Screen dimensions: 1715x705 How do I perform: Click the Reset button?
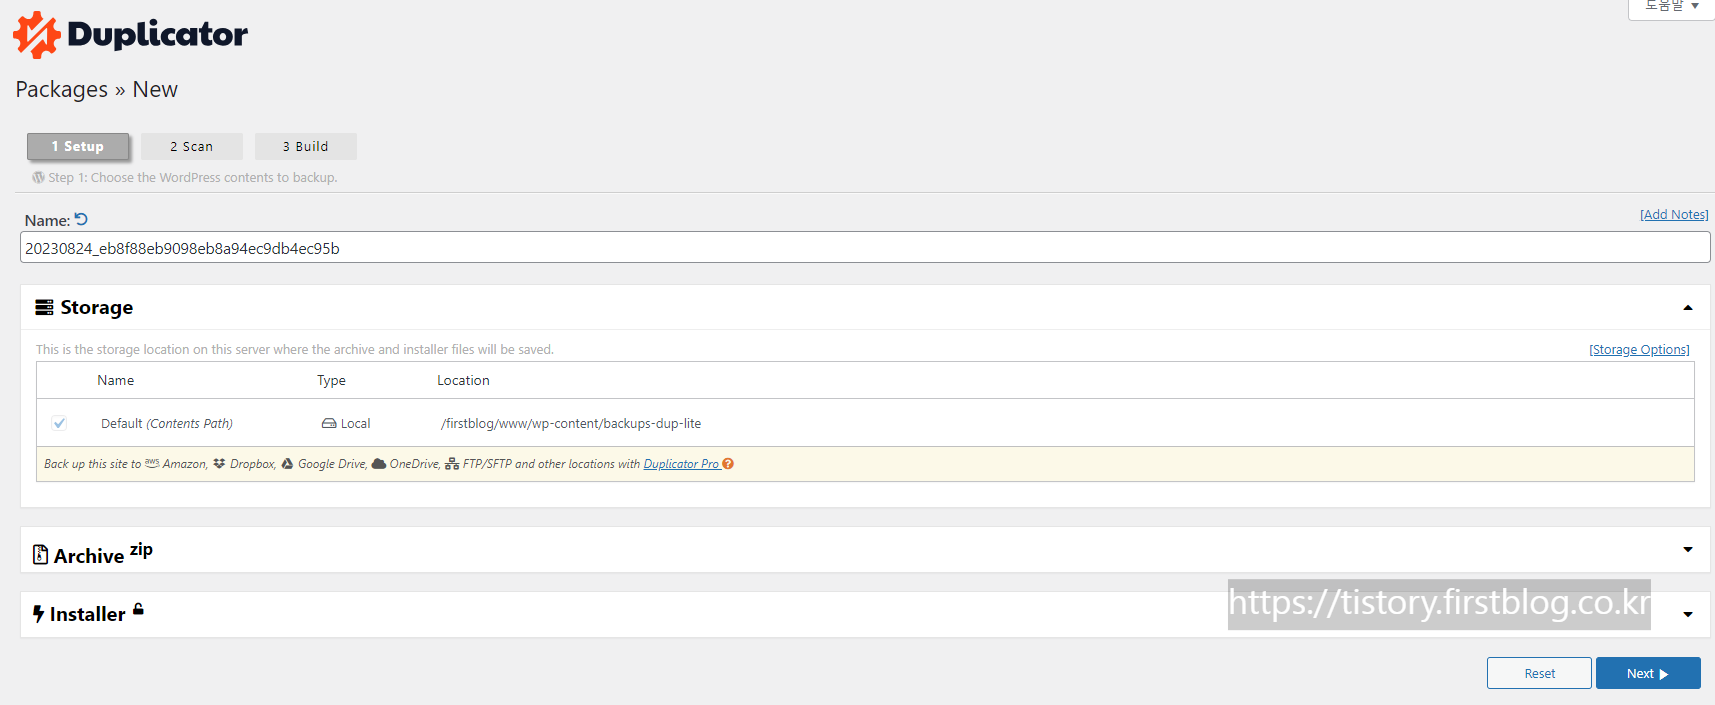pos(1539,673)
